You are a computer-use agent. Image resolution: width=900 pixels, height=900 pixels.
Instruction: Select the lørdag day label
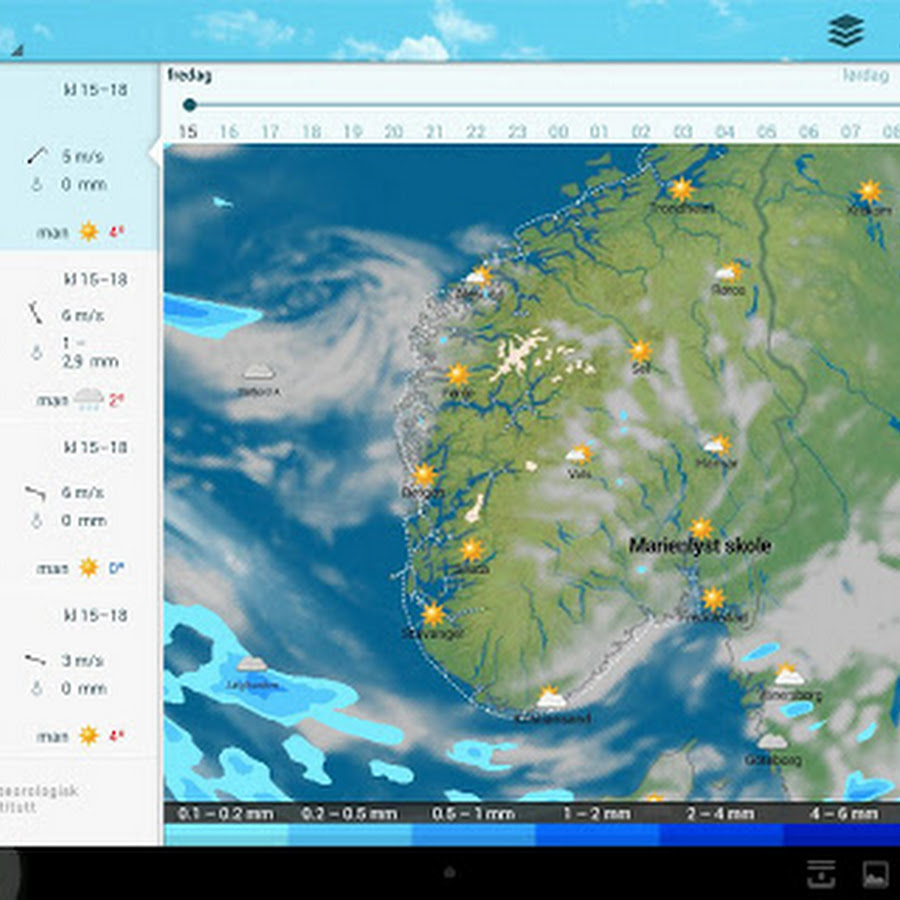tap(866, 75)
